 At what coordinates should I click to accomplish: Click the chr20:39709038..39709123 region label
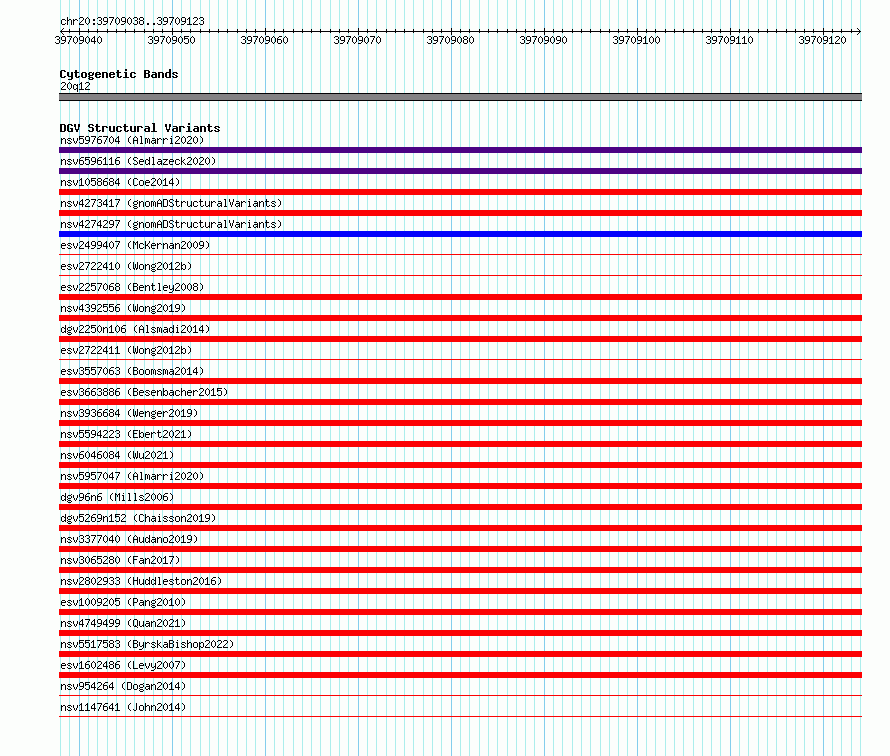click(132, 21)
